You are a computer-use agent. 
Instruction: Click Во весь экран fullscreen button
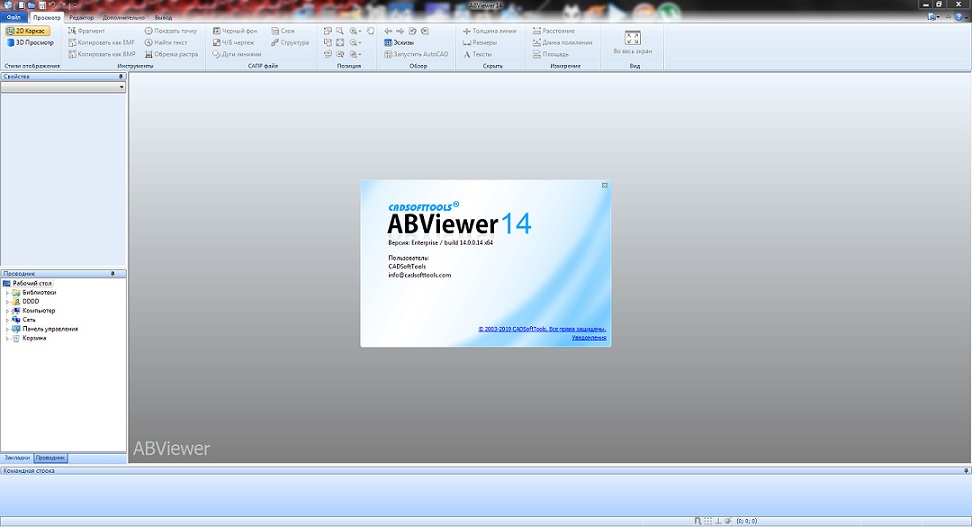click(632, 42)
